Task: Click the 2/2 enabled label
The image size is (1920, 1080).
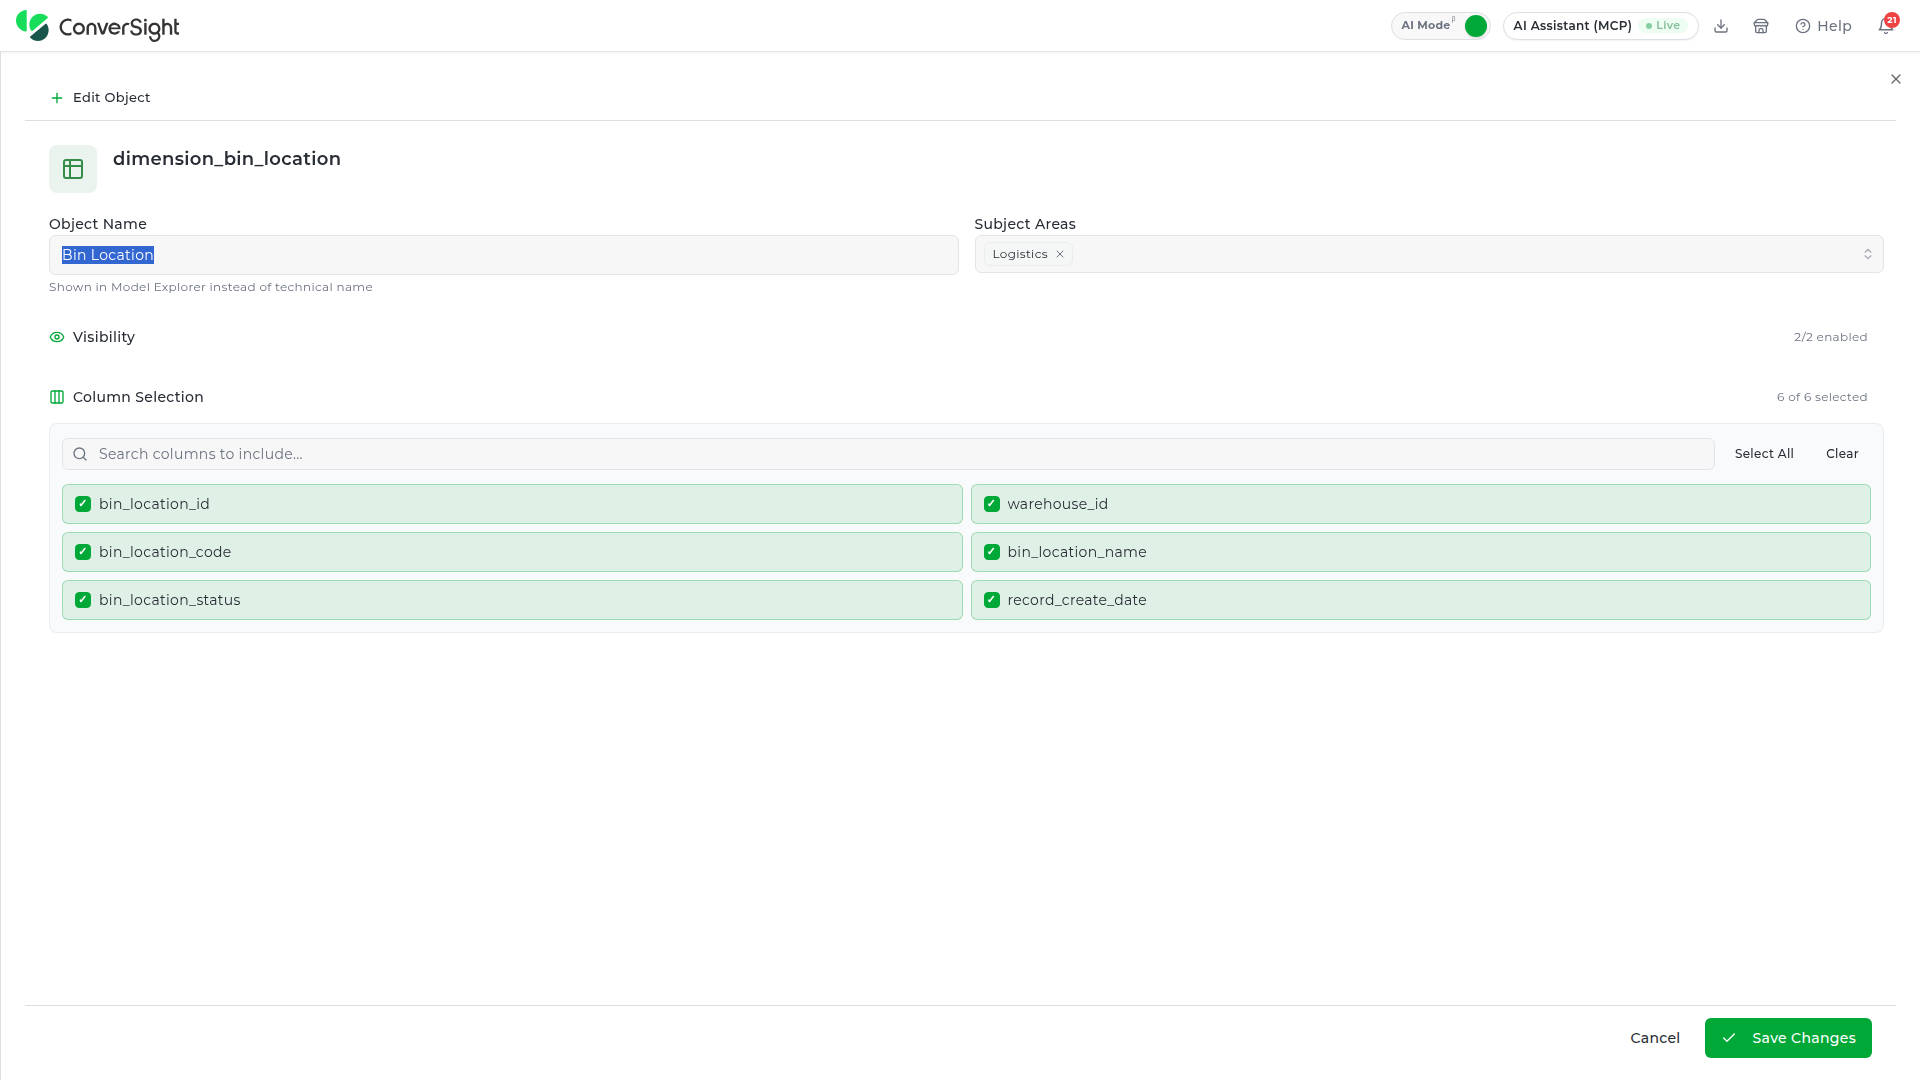Action: 1830,337
